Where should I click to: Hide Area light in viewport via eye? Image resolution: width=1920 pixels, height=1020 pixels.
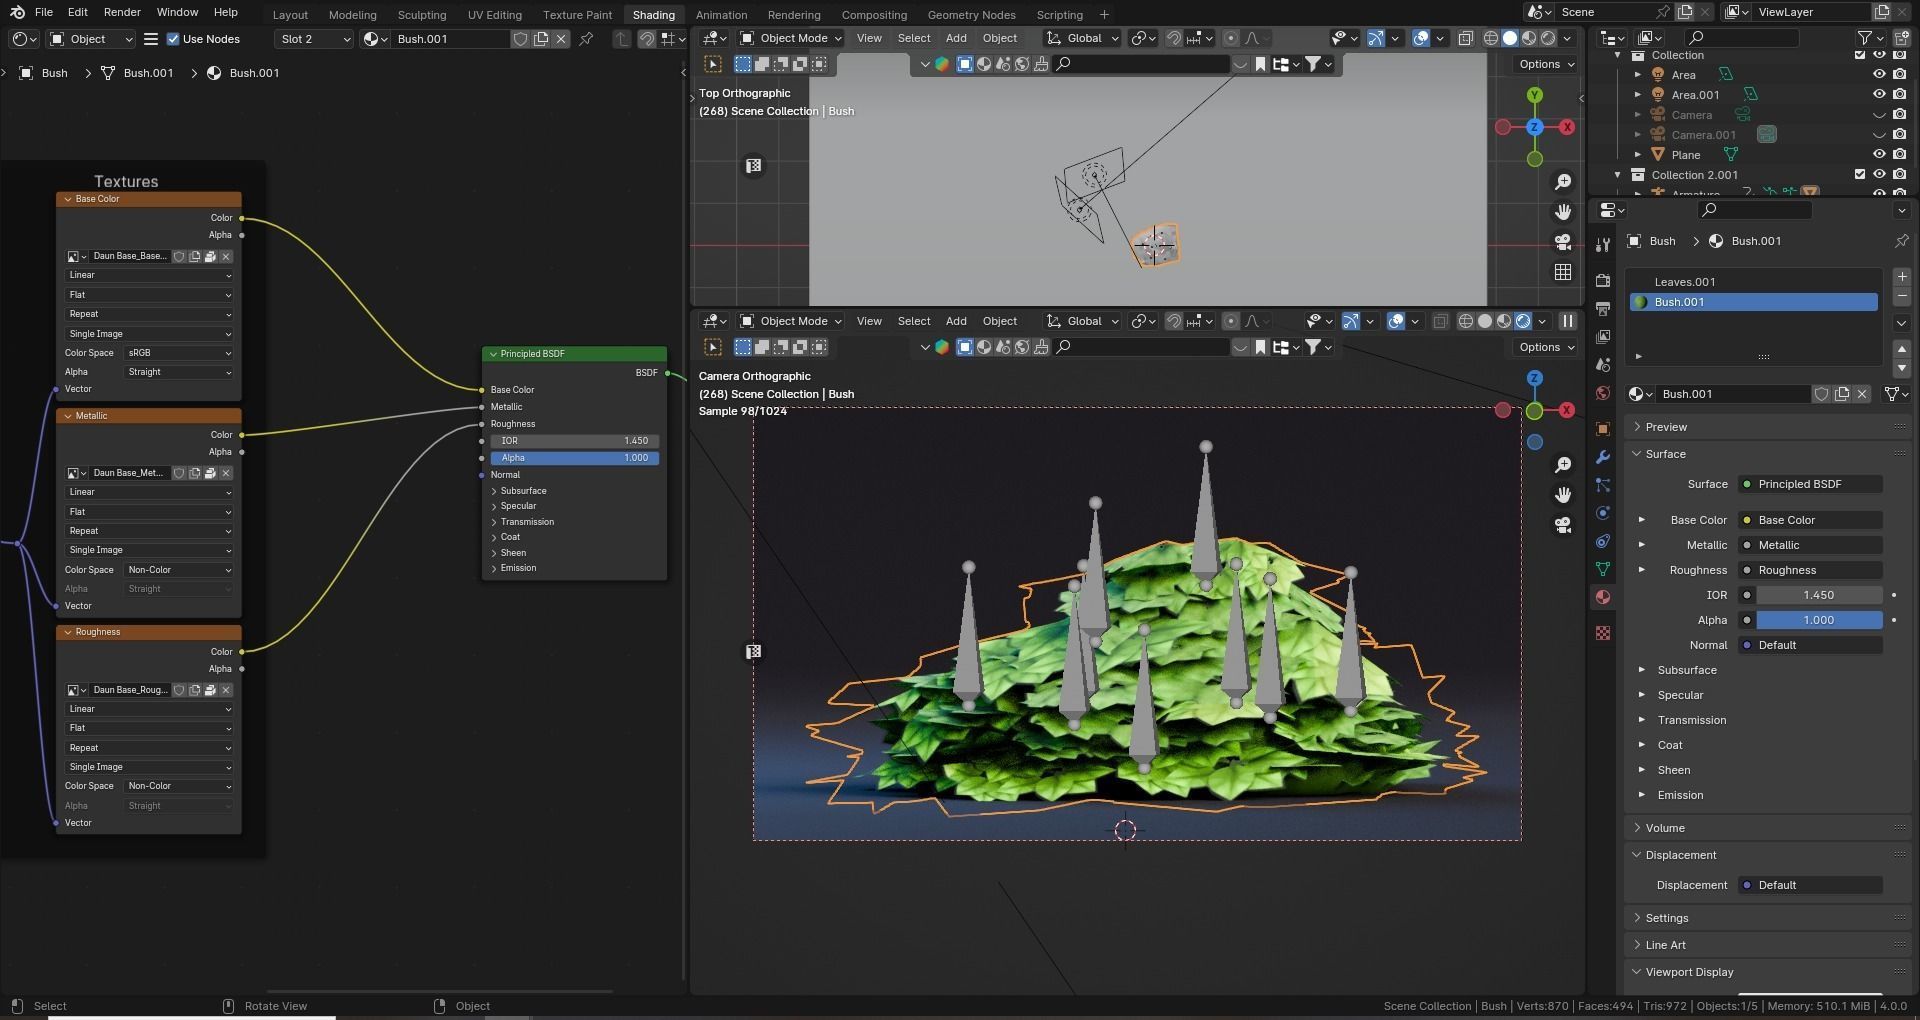tap(1879, 75)
